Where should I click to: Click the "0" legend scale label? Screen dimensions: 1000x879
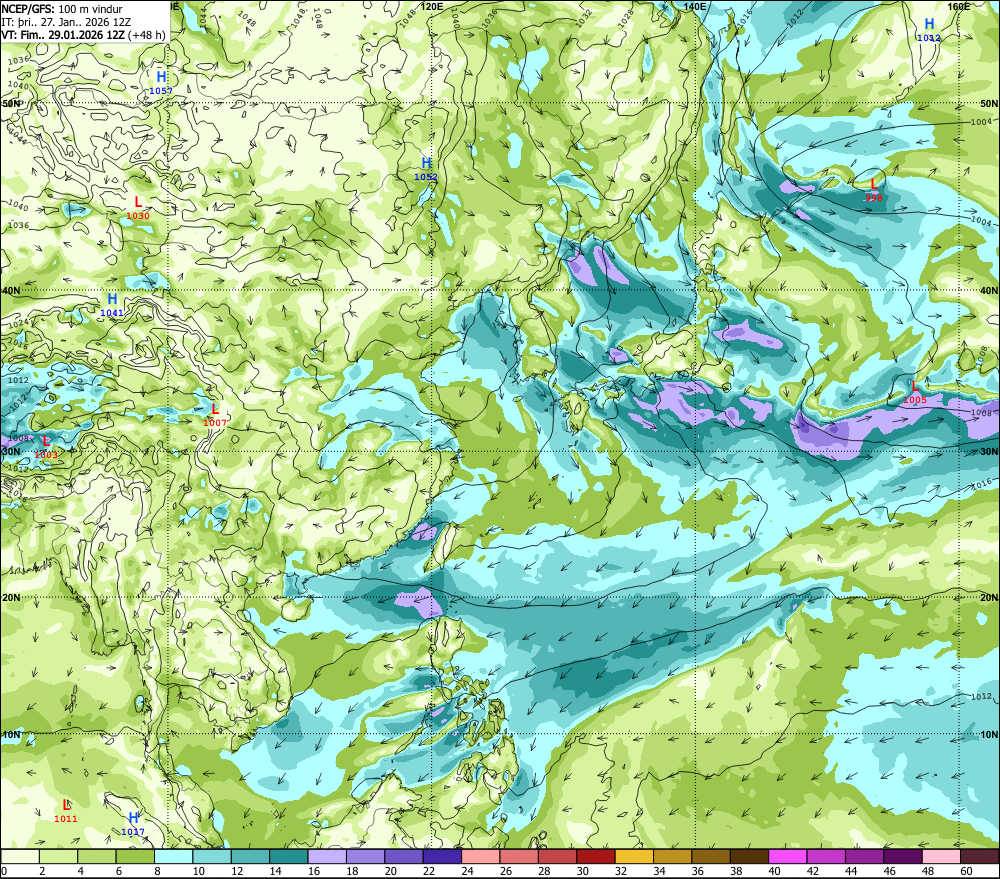point(4,871)
